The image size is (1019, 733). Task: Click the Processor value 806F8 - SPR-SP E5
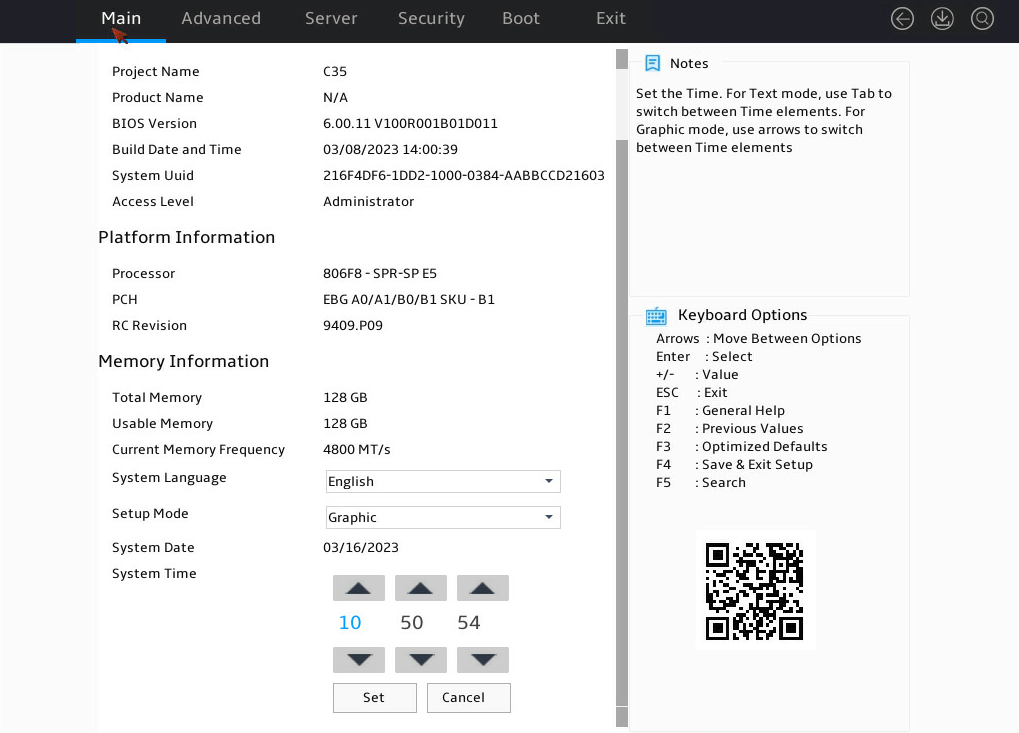coord(380,274)
